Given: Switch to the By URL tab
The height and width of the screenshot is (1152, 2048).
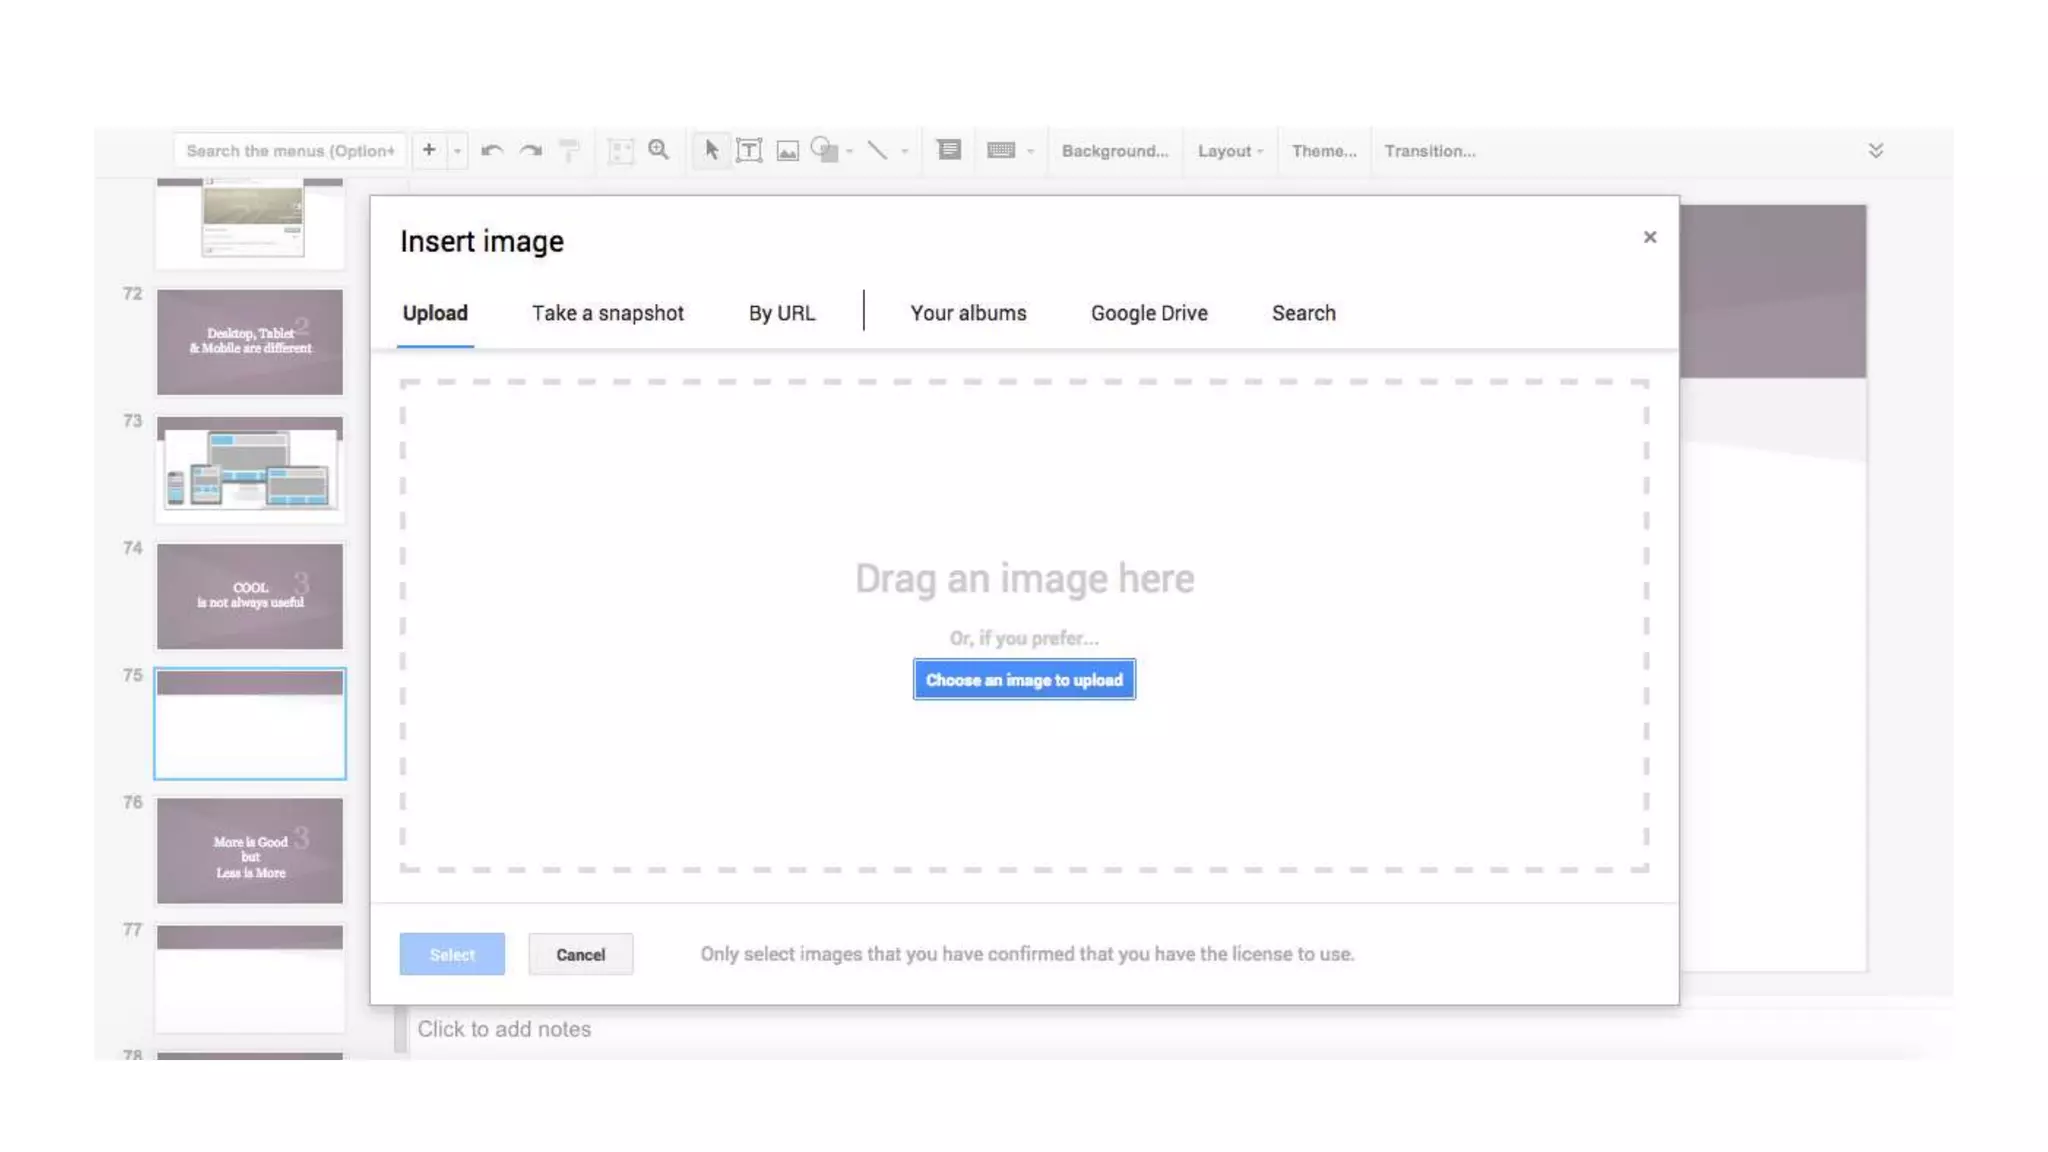Looking at the screenshot, I should (781, 313).
